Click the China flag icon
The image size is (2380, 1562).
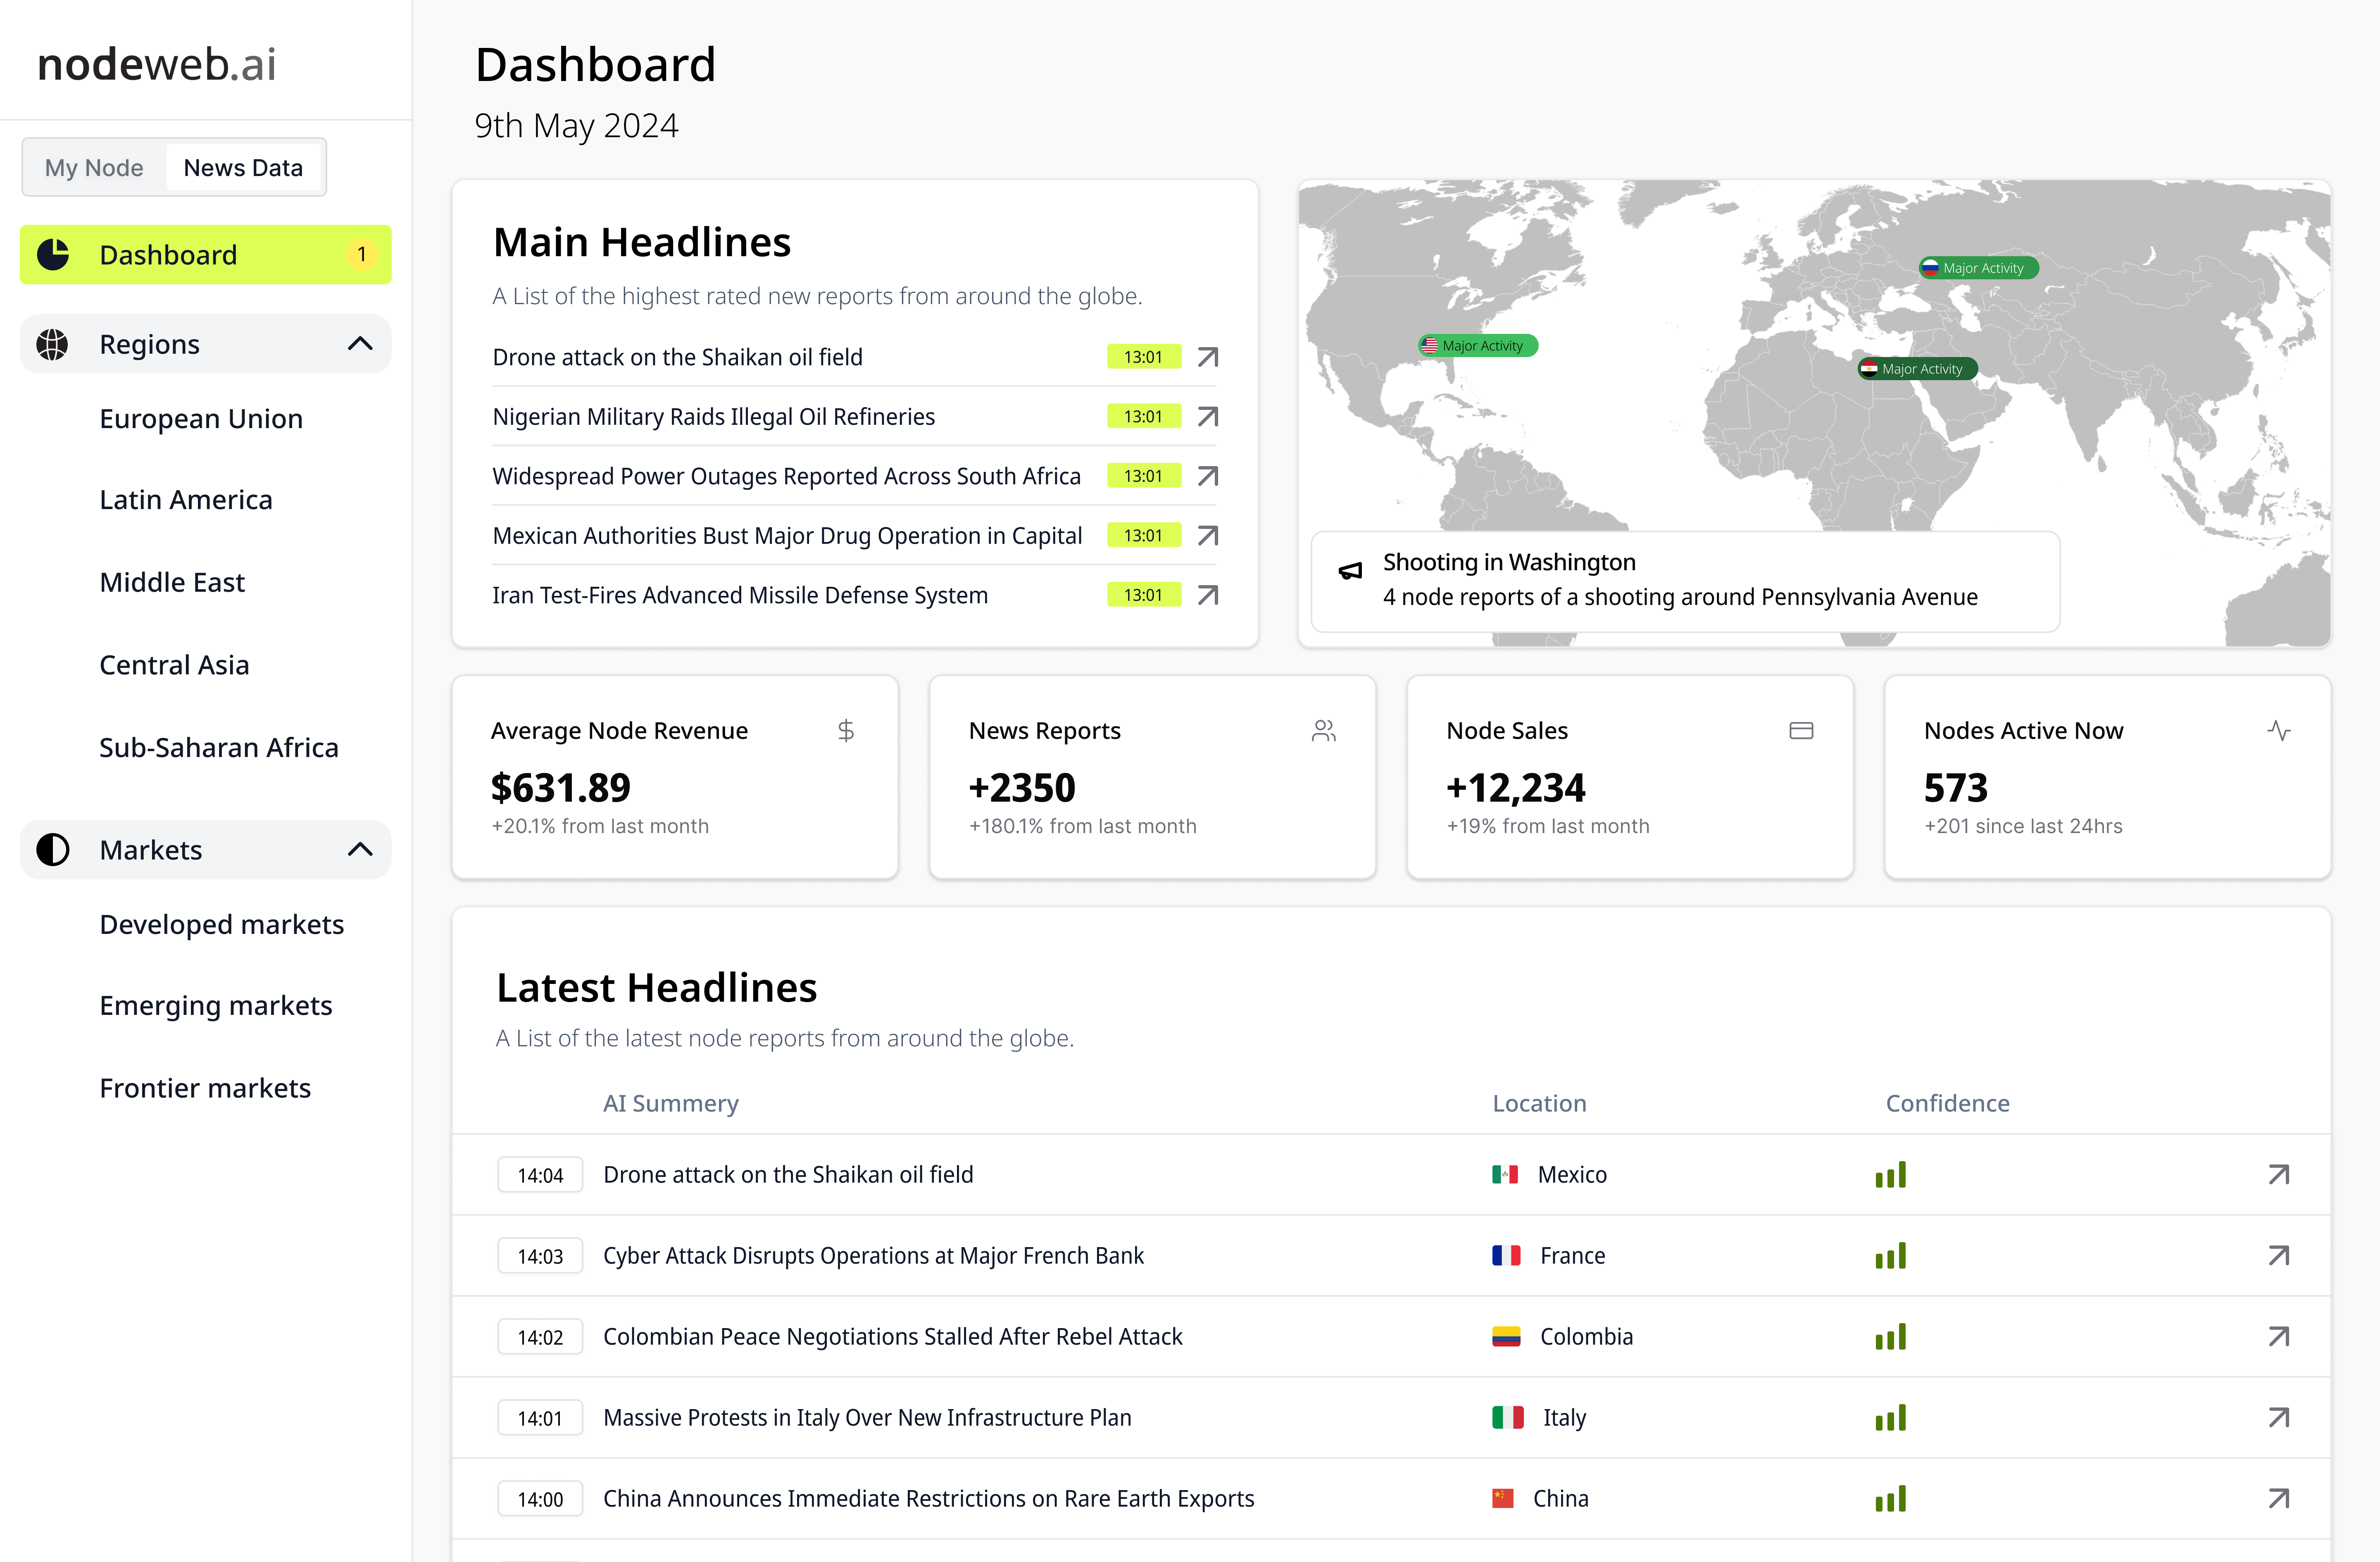(1503, 1498)
